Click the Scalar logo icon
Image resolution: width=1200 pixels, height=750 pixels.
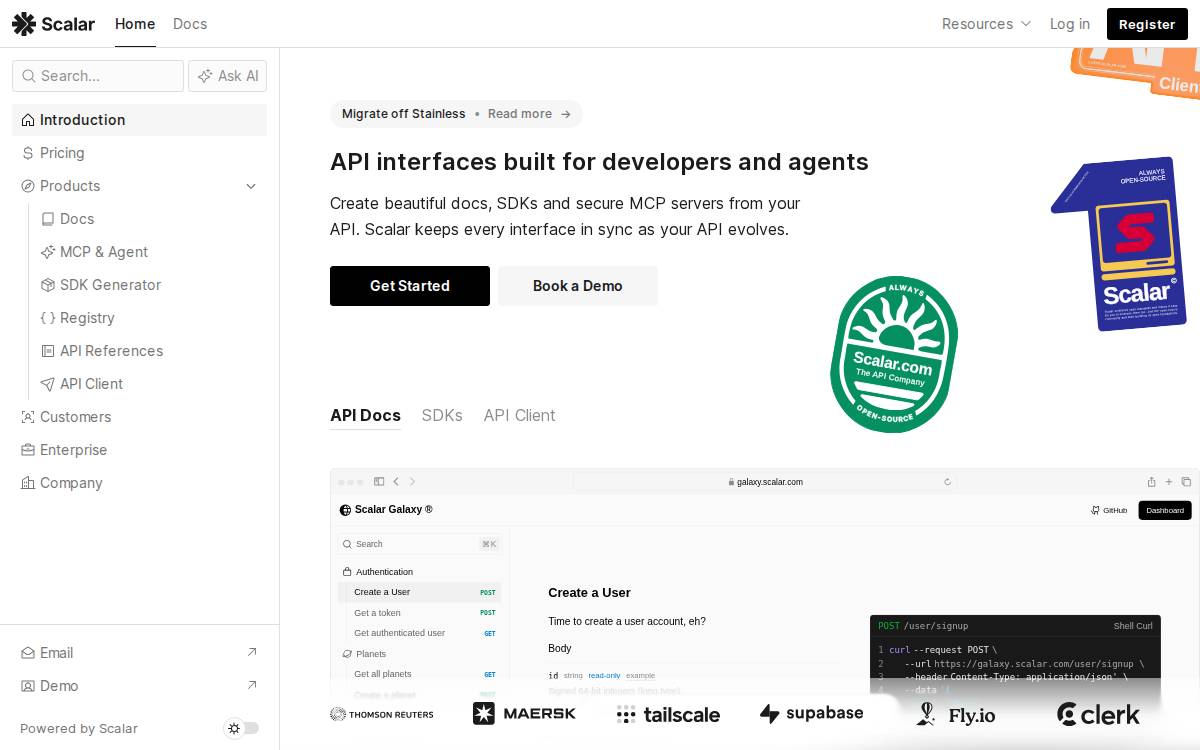coord(24,24)
